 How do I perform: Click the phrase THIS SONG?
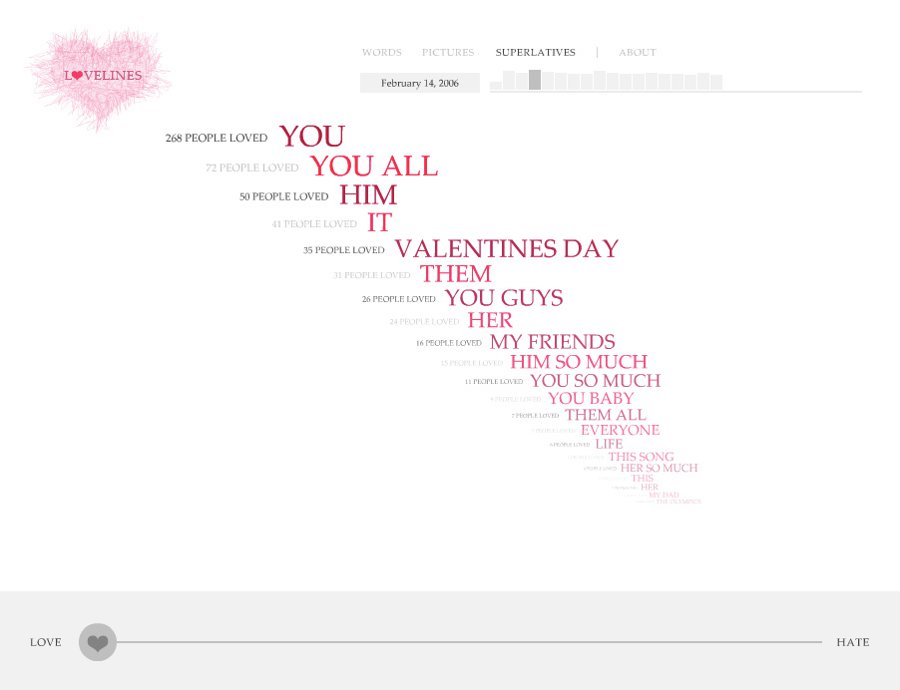pos(641,457)
